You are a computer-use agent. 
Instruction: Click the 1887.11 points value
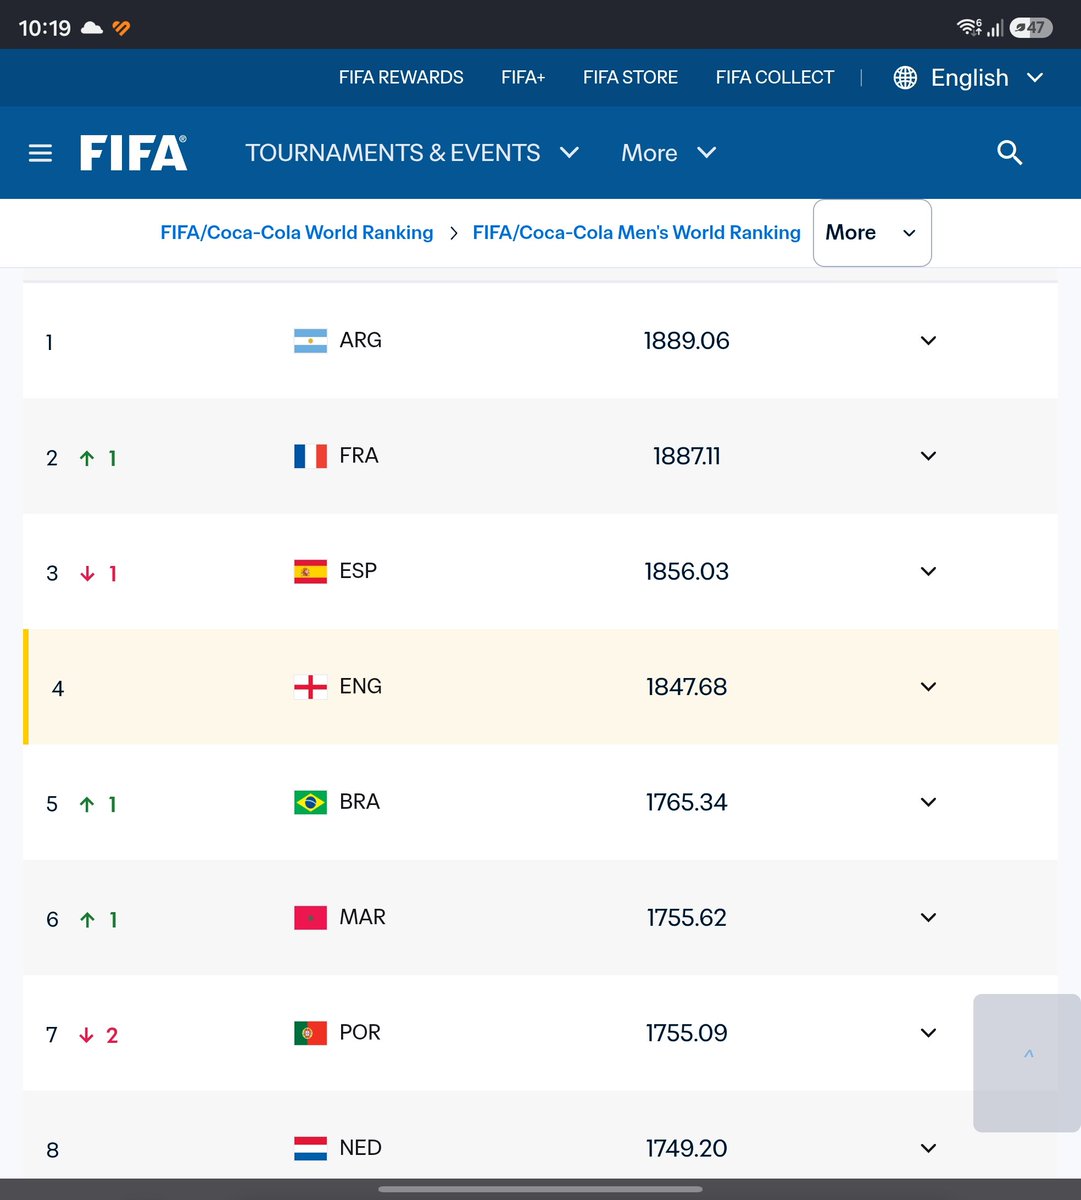(687, 456)
